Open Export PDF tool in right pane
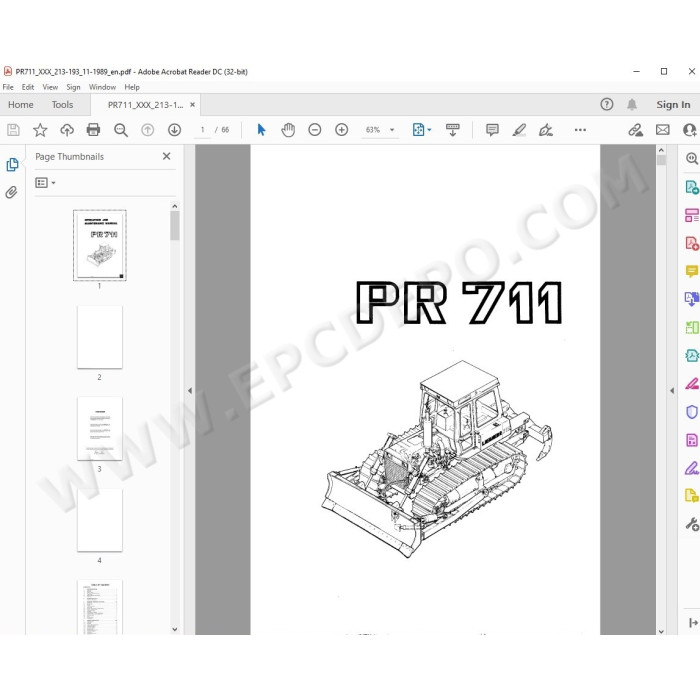This screenshot has height=700, width=700. coord(692,187)
